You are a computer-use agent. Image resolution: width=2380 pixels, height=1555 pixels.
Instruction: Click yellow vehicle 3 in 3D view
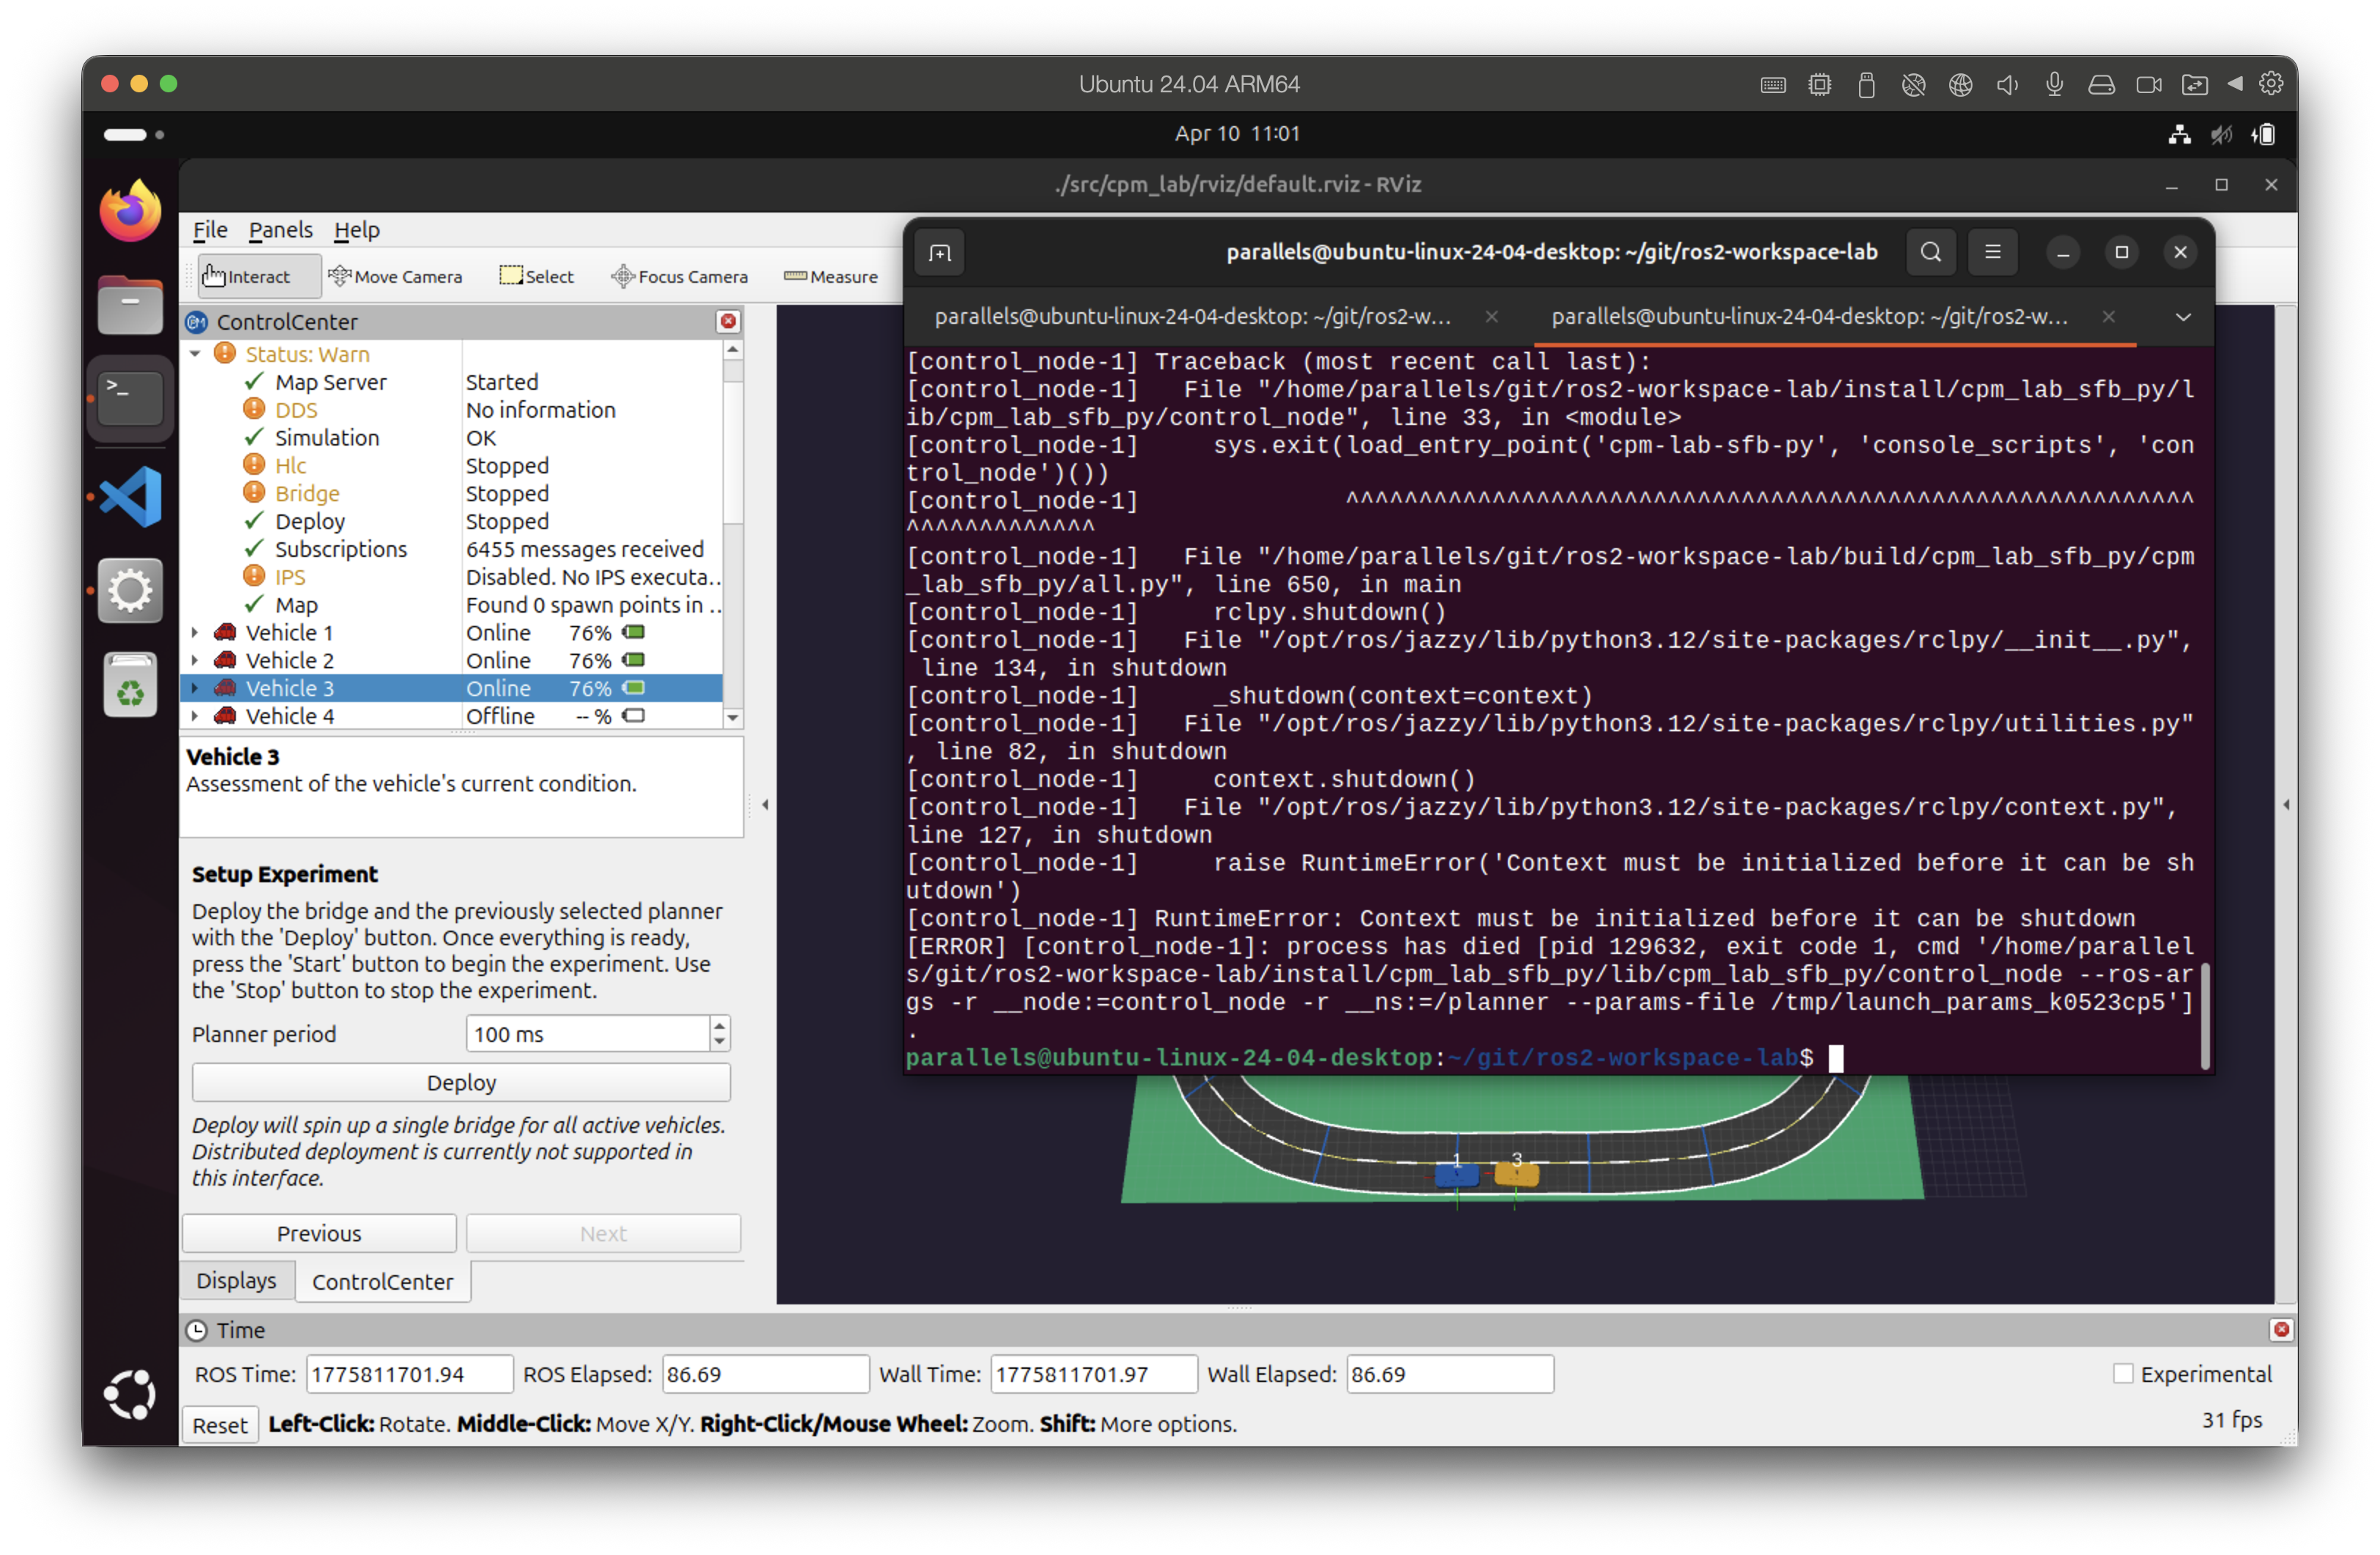pos(1517,1174)
